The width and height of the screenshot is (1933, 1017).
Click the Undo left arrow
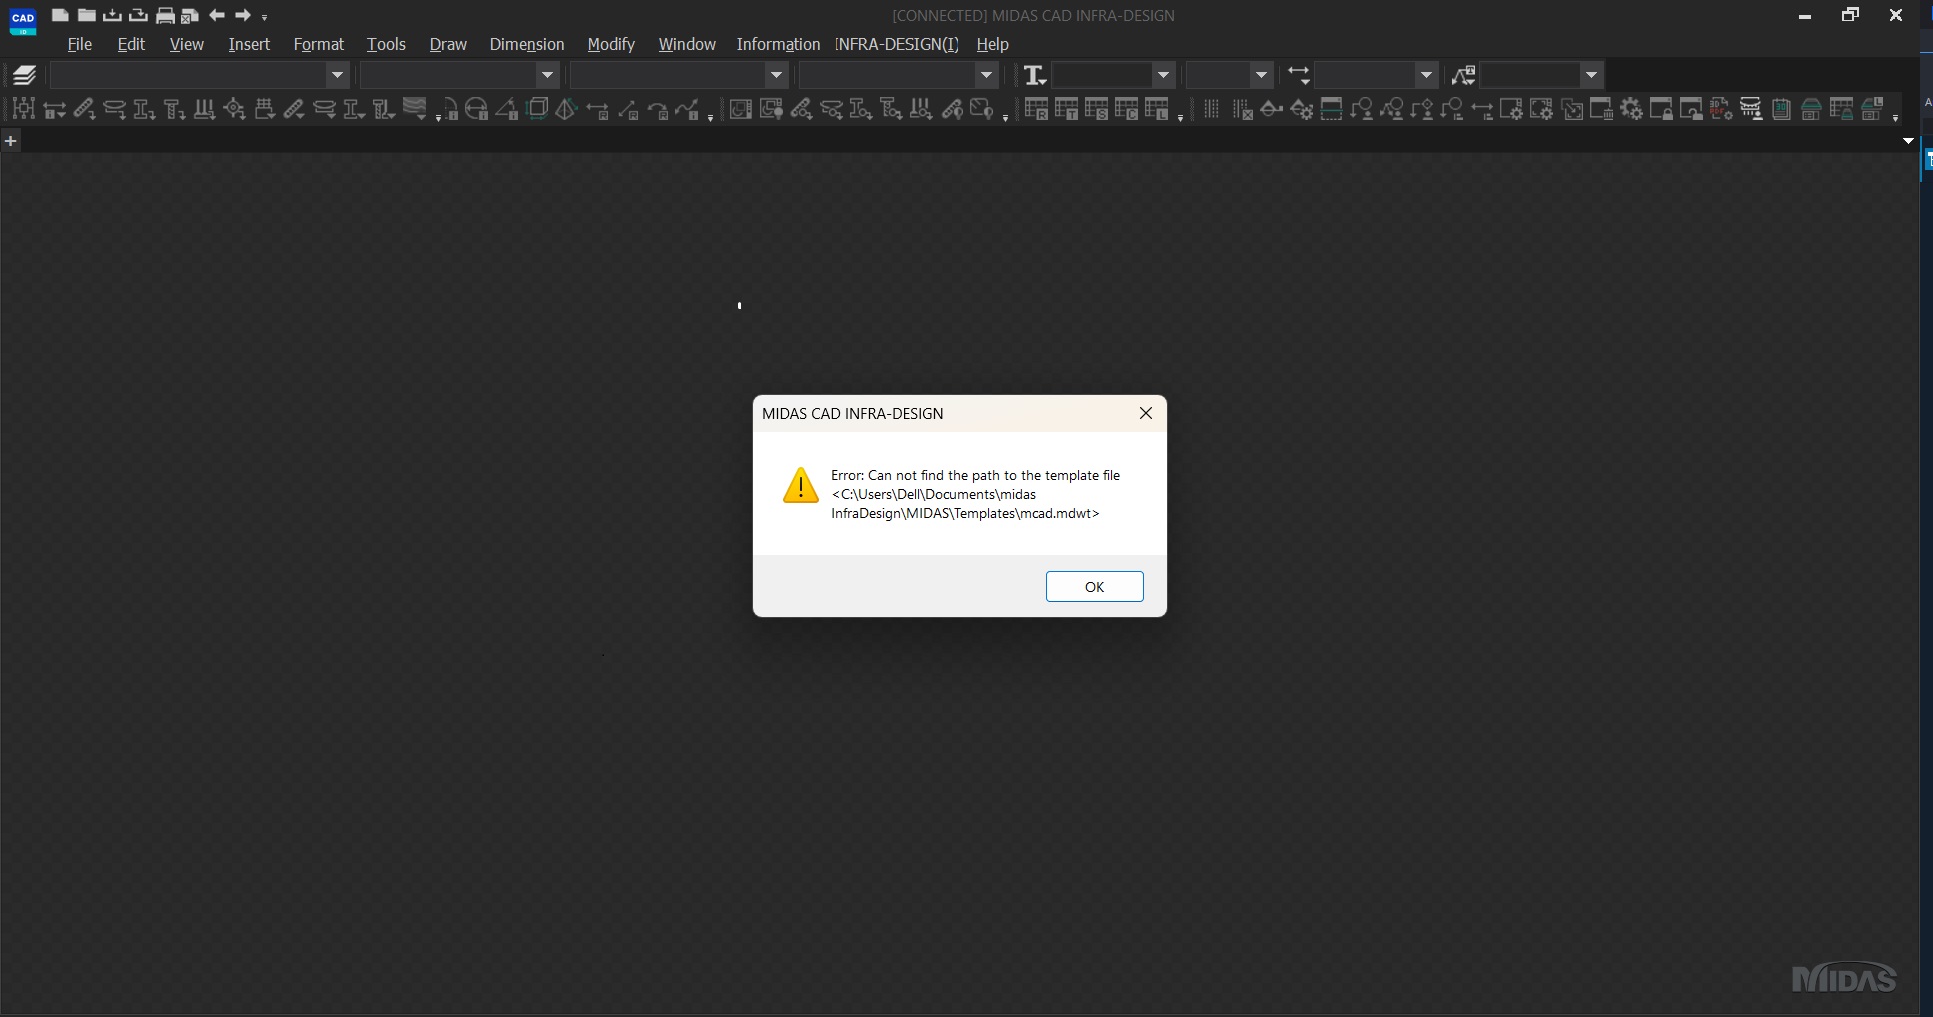[x=216, y=15]
